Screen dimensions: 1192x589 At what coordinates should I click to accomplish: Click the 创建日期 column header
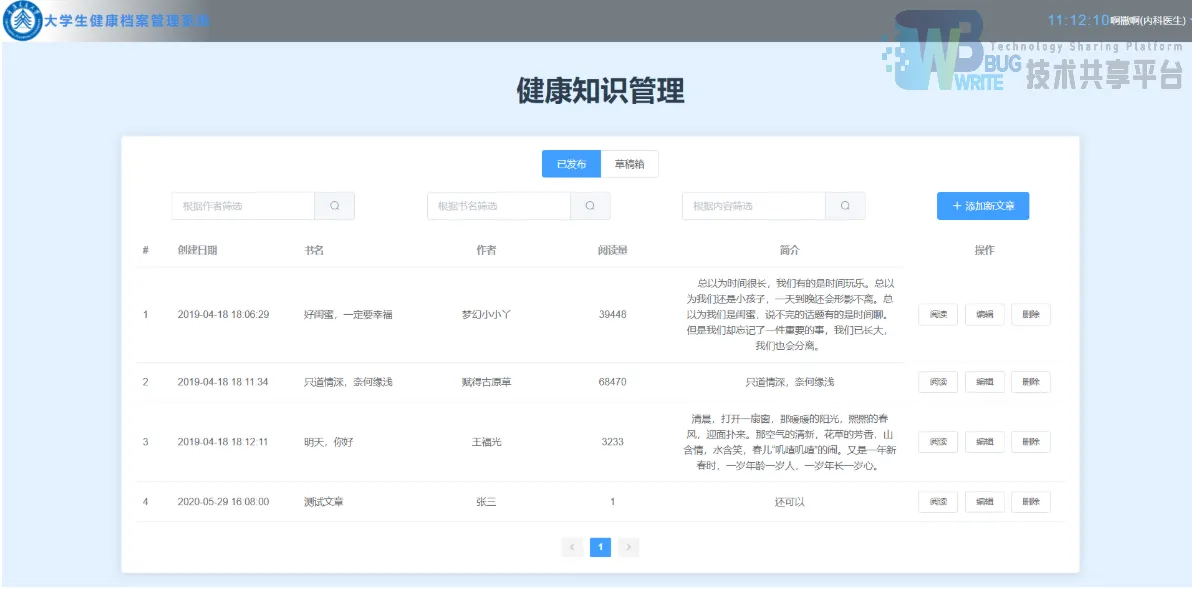(x=198, y=251)
